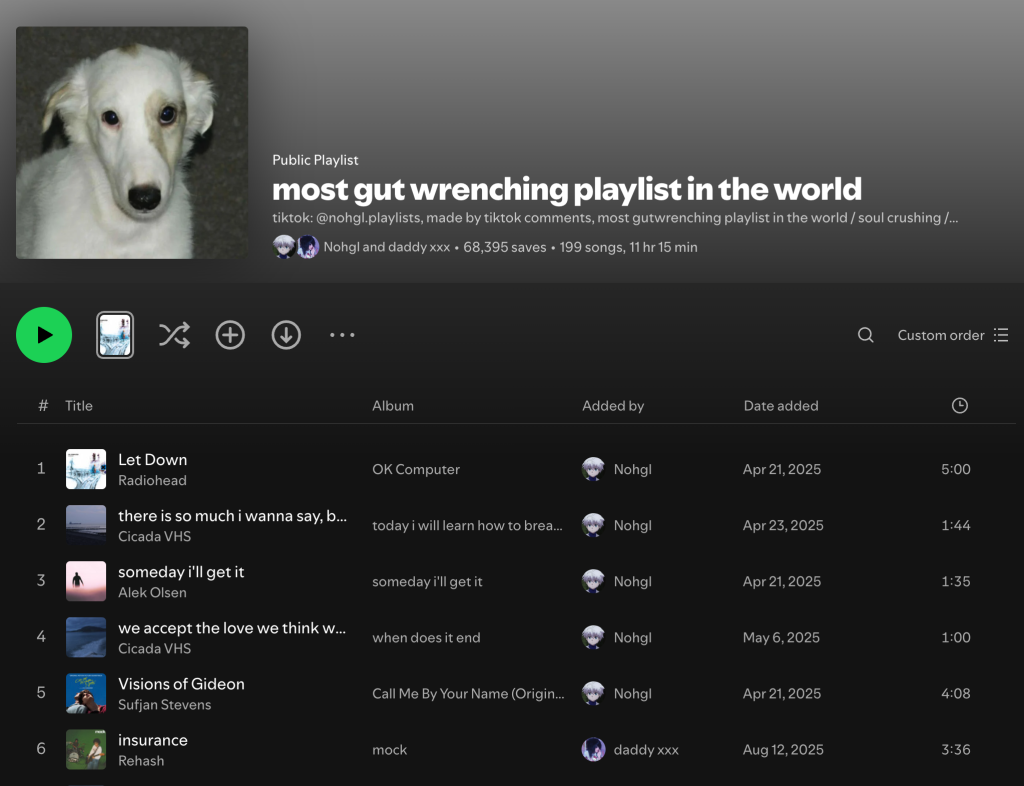Sort tracks by Album column header
The width and height of the screenshot is (1024, 786).
[393, 405]
